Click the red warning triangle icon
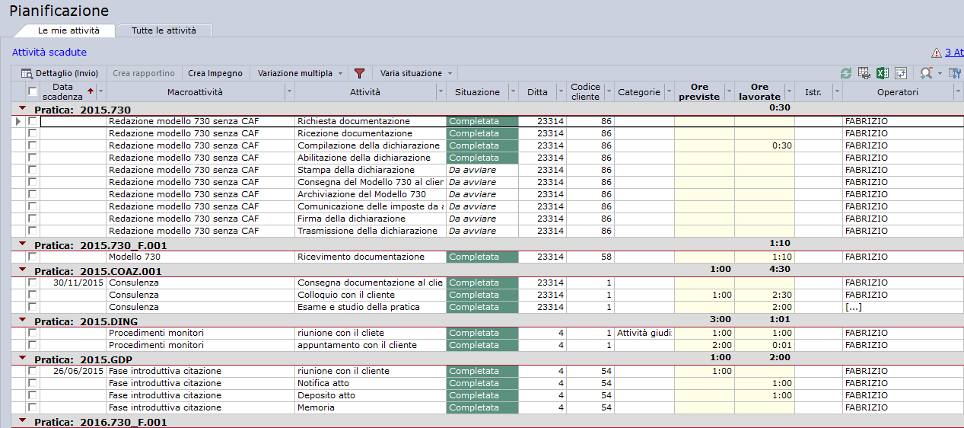Image resolution: width=964 pixels, height=428 pixels. pos(936,52)
